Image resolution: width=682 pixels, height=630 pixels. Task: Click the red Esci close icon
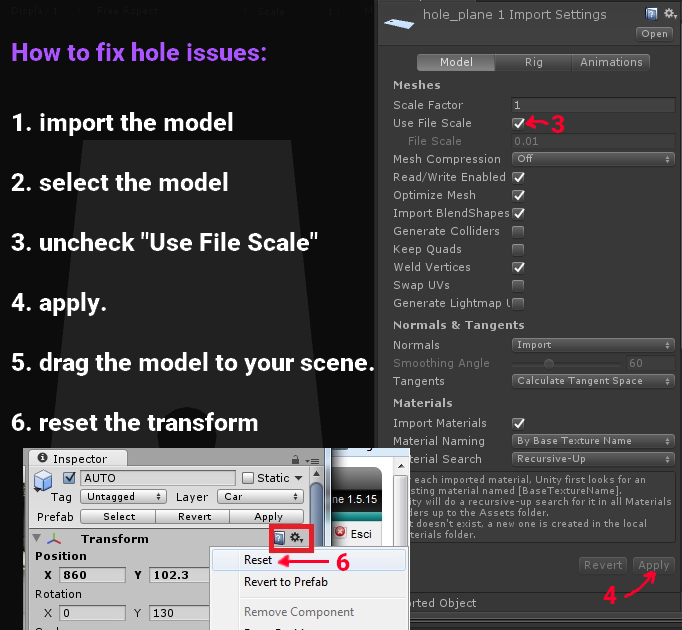[x=340, y=532]
